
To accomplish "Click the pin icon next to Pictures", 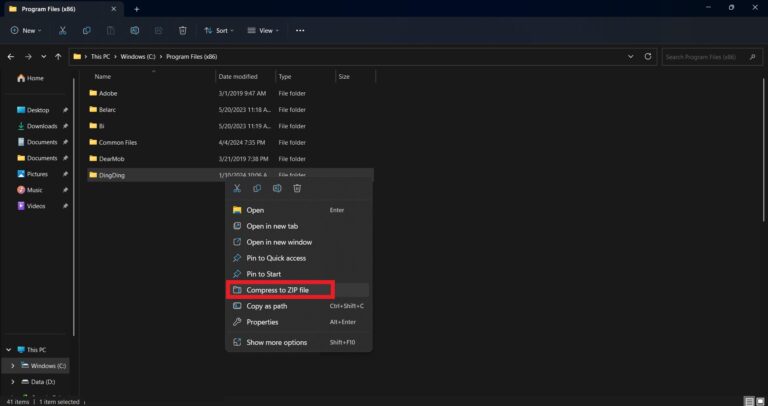I will coord(65,174).
